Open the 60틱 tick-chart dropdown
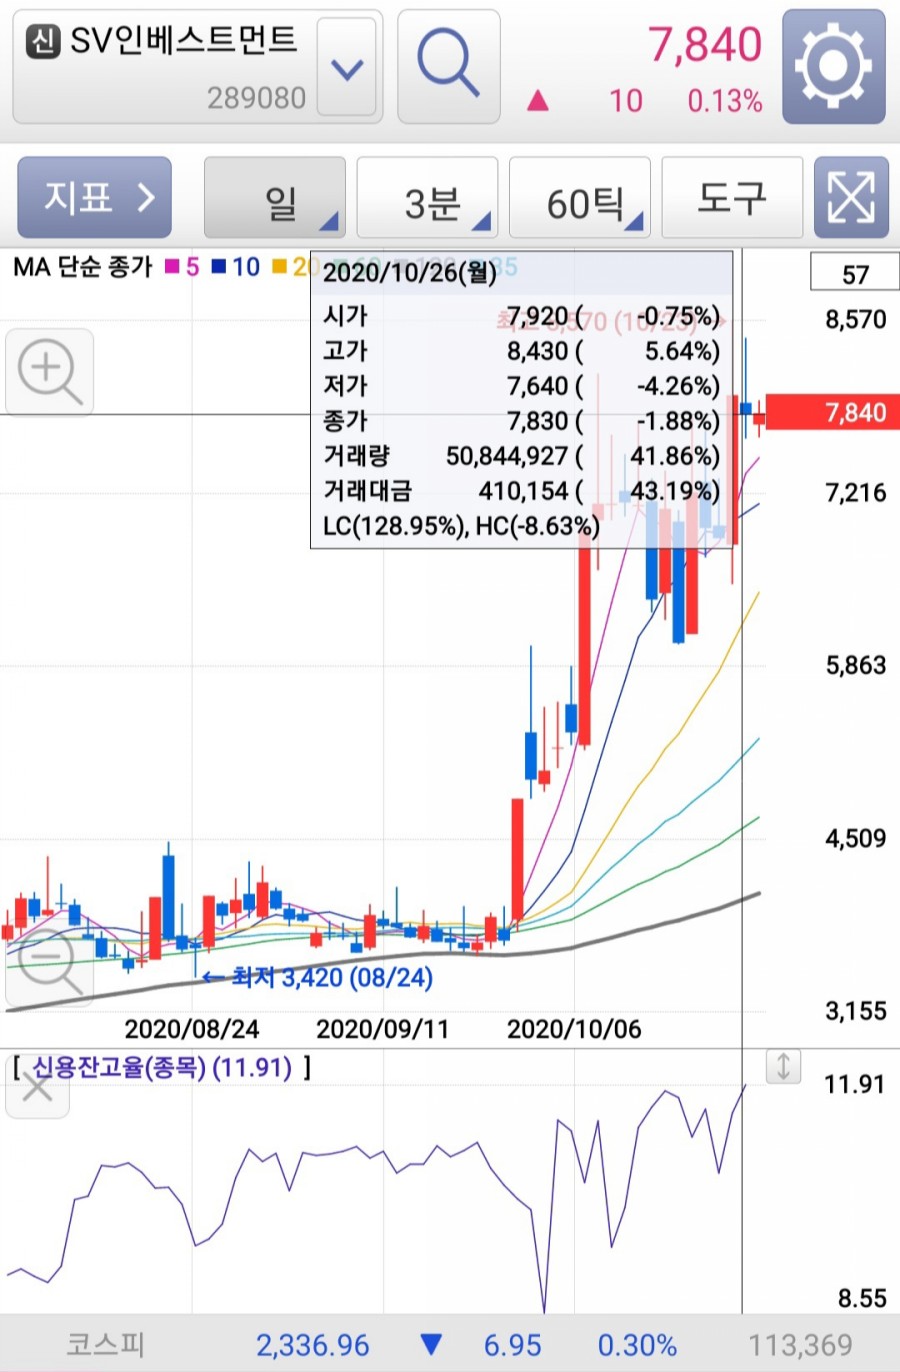 point(580,197)
